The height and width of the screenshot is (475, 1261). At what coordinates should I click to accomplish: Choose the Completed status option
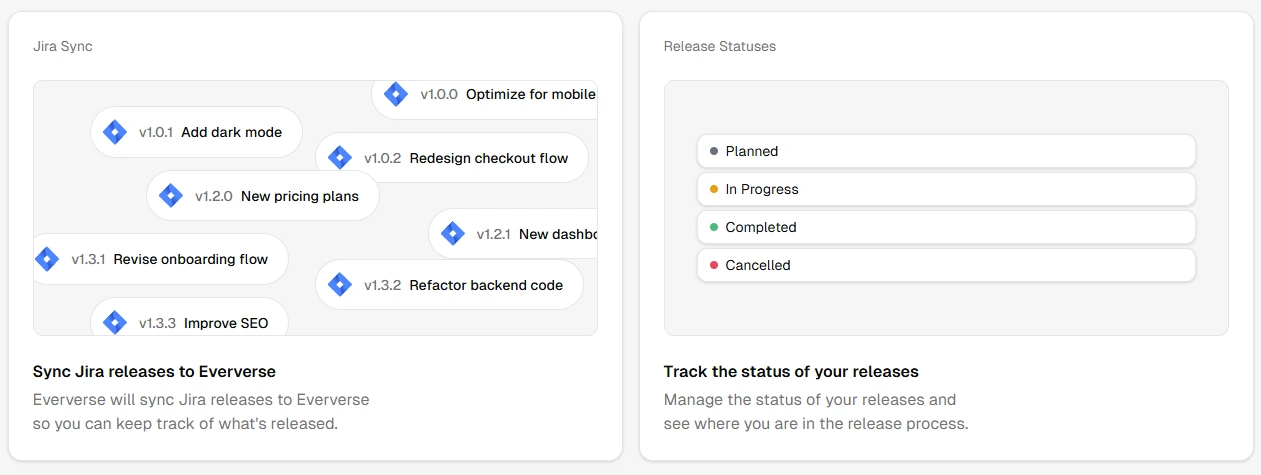[x=945, y=227]
